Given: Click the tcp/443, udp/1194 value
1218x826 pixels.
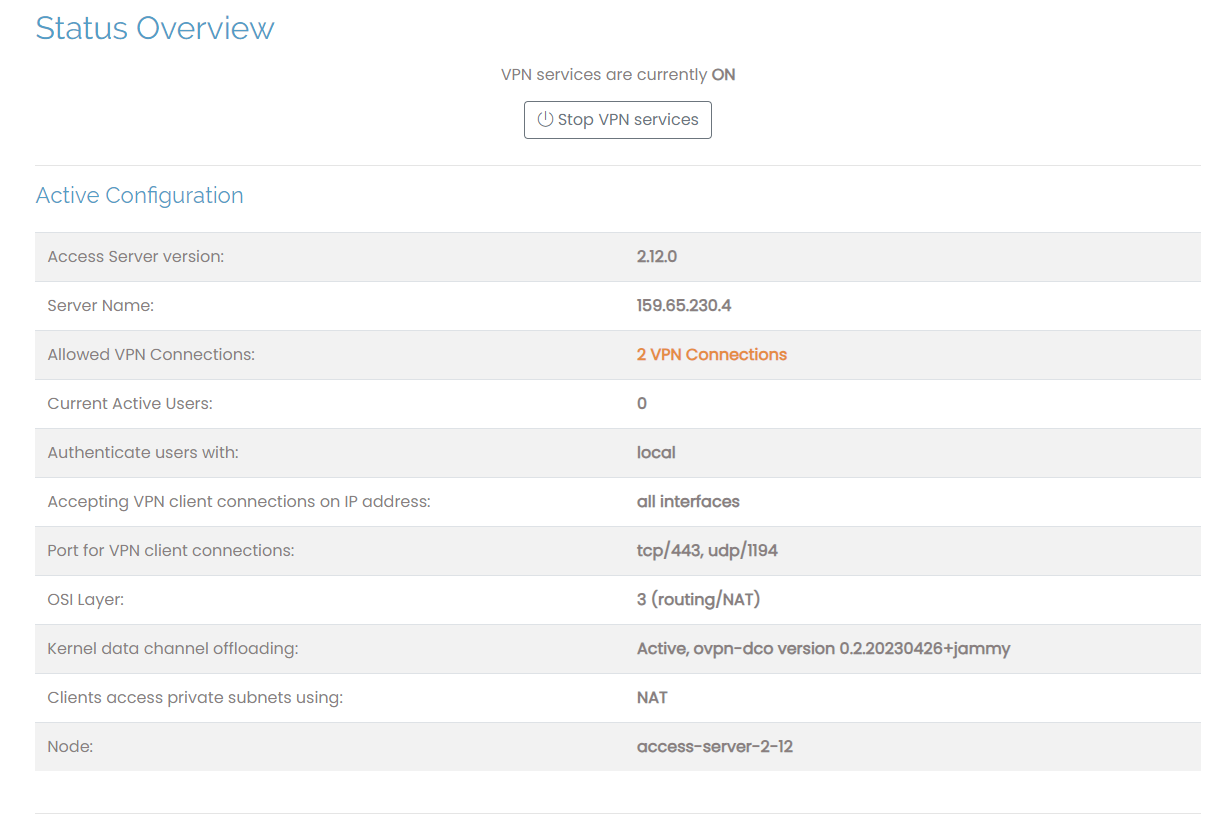Looking at the screenshot, I should (x=707, y=550).
